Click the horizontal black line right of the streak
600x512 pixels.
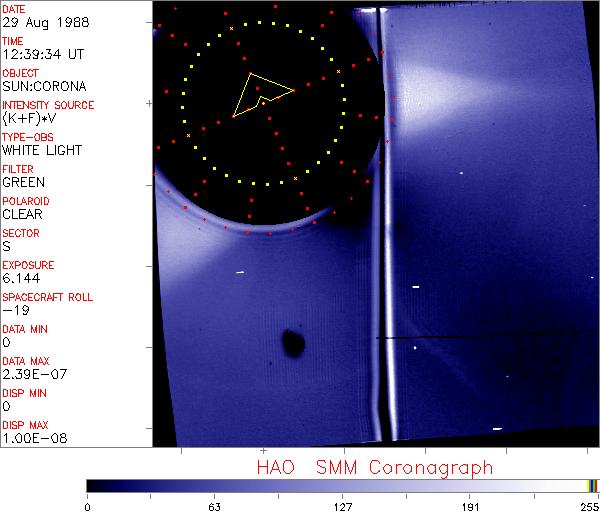[x=480, y=338]
